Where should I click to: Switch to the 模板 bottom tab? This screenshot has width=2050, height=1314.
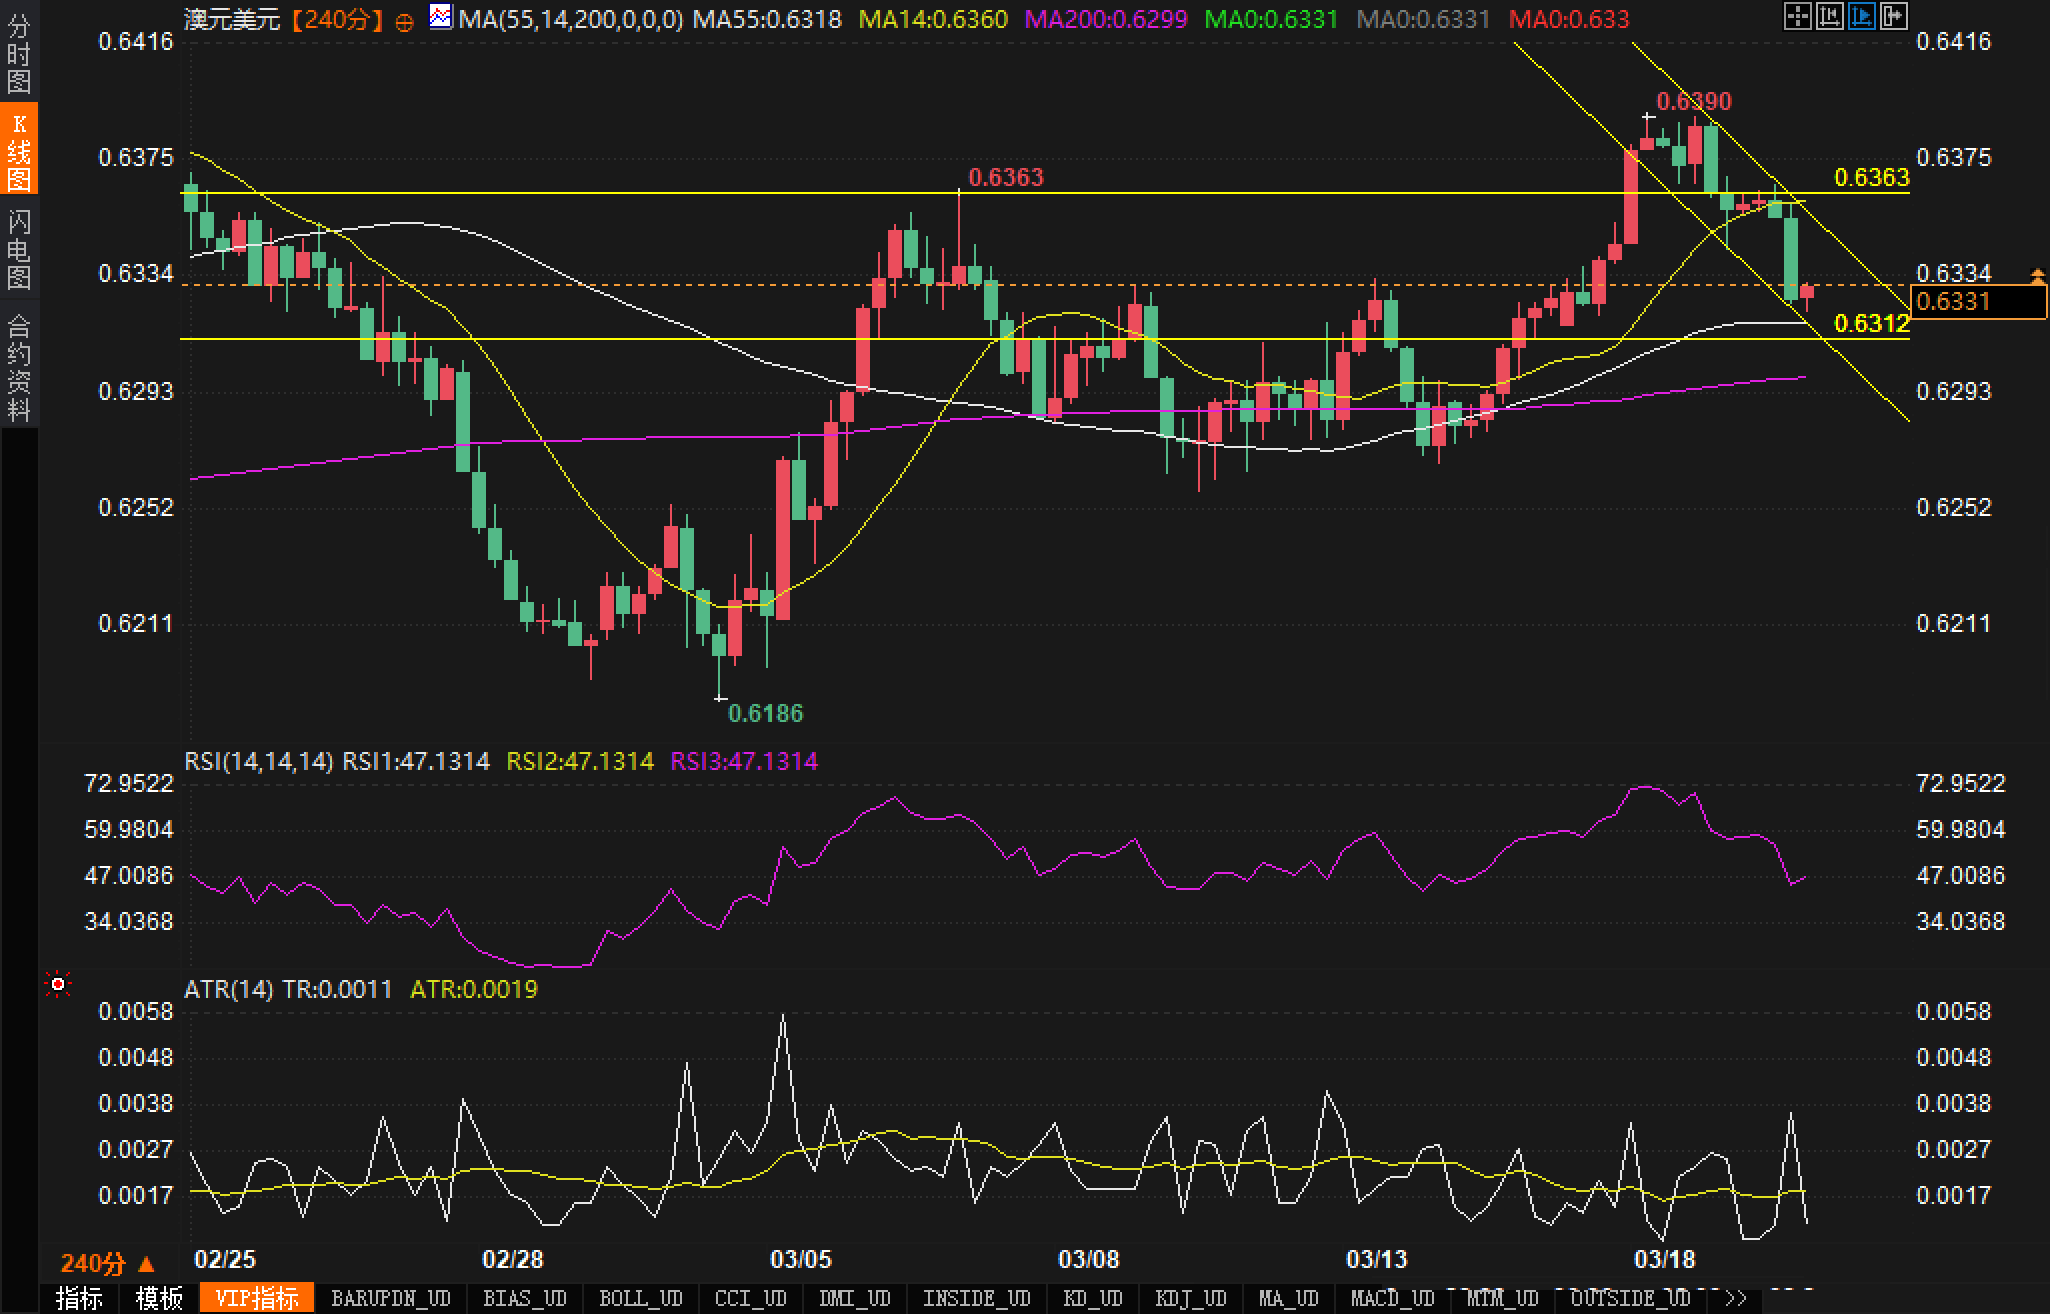159,1298
